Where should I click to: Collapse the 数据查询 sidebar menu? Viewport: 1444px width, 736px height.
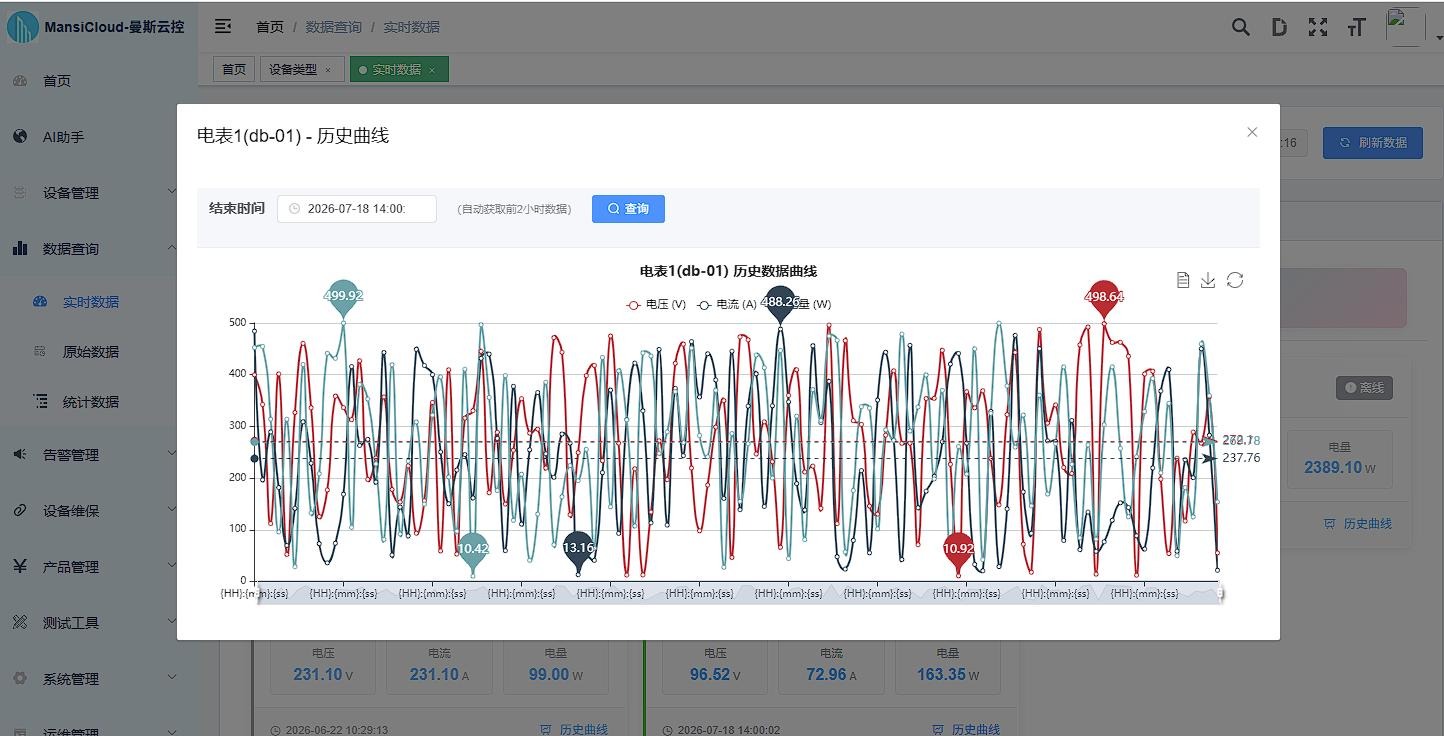pyautogui.click(x=98, y=249)
